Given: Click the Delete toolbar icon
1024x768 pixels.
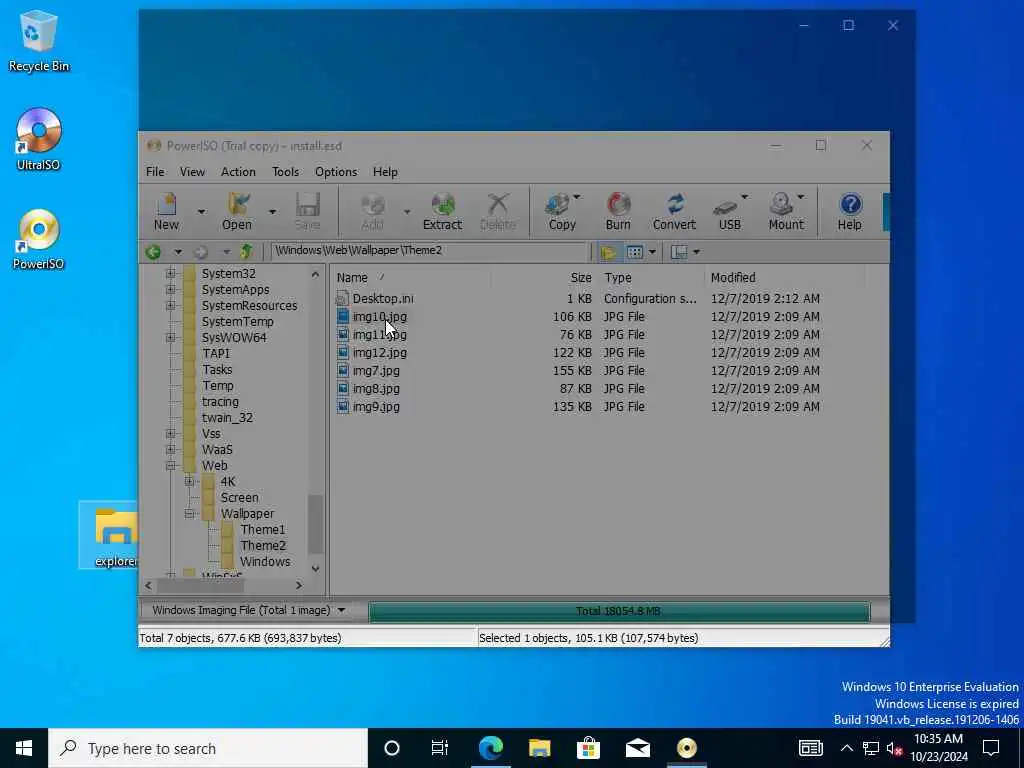Looking at the screenshot, I should (x=498, y=211).
